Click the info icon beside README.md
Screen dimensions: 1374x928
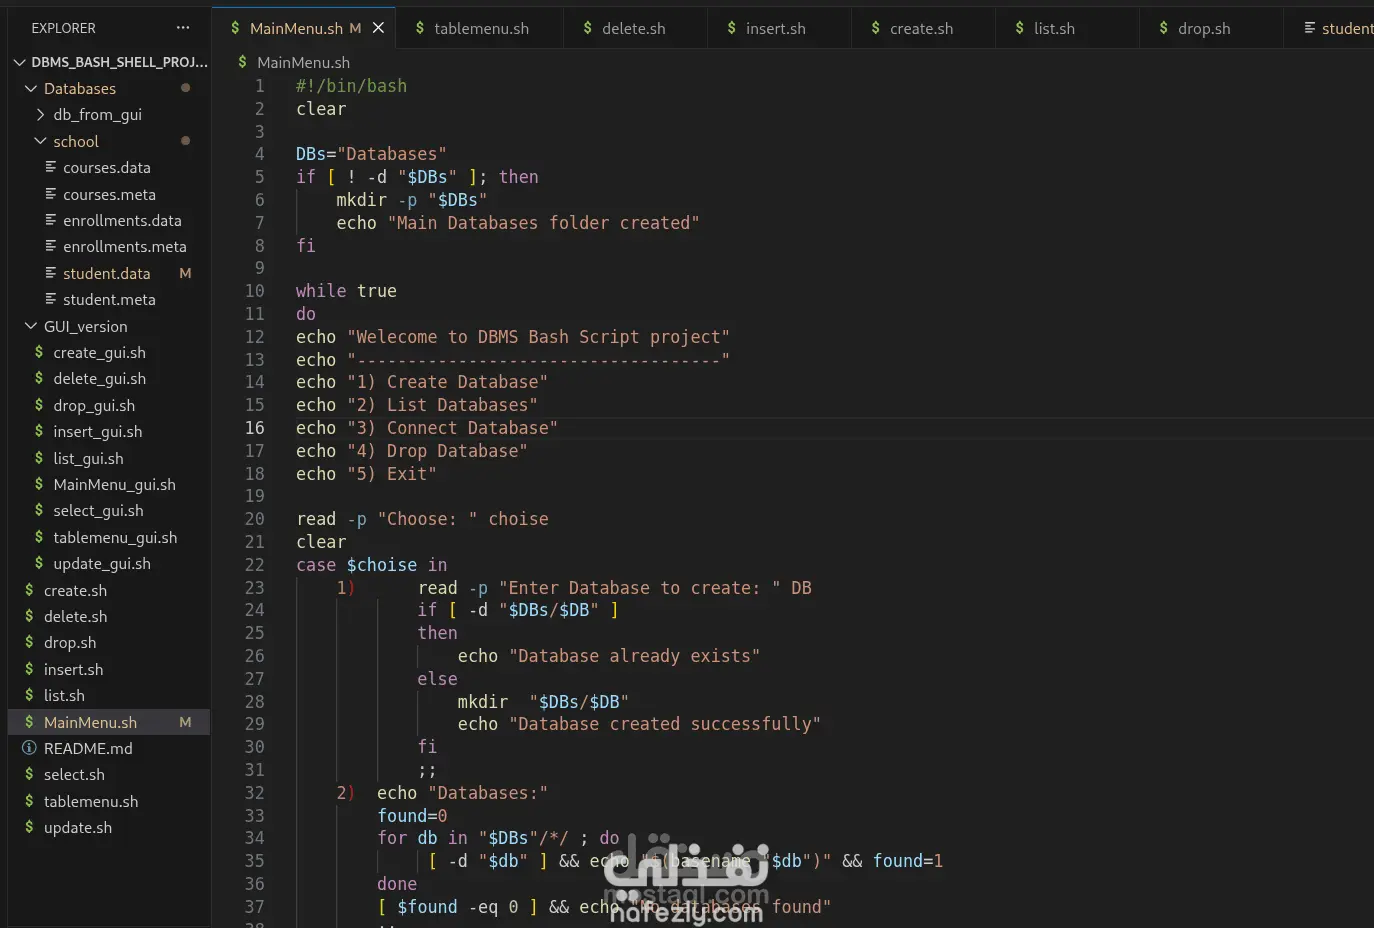(x=29, y=748)
